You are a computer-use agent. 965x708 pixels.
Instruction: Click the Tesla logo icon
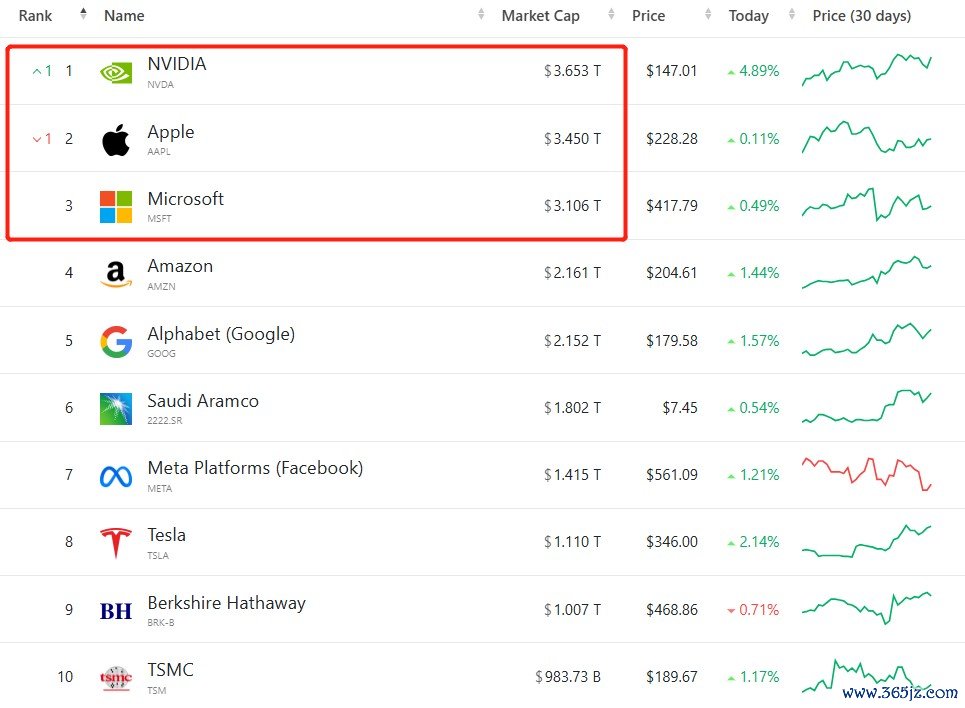click(116, 543)
